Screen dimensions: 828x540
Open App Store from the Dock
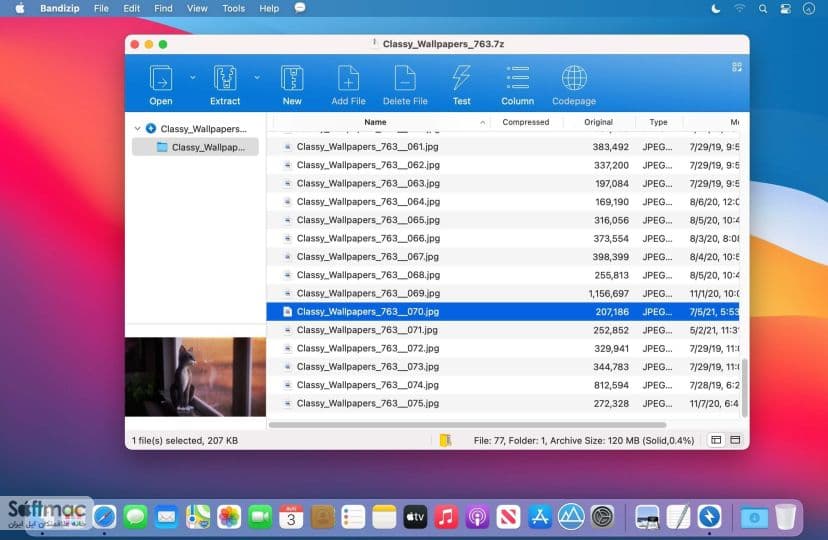(540, 516)
